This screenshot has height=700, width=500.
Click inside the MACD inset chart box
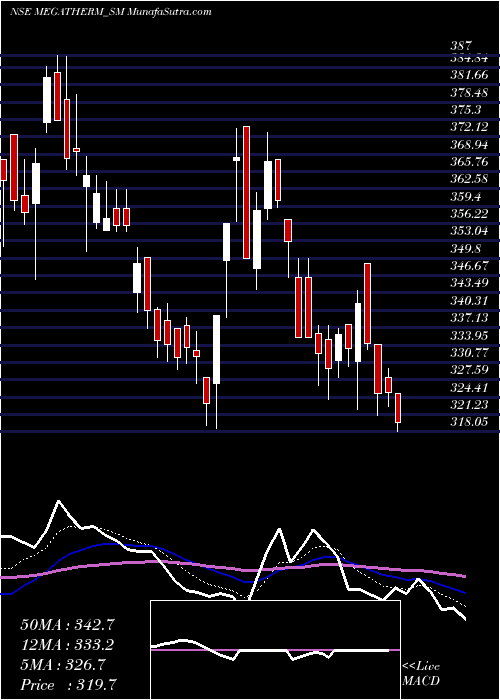275,650
